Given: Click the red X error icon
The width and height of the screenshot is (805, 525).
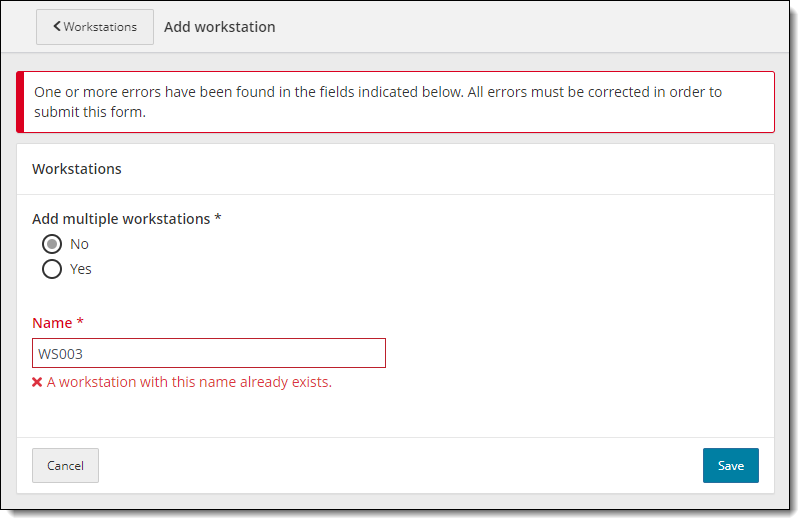Looking at the screenshot, I should (x=37, y=382).
